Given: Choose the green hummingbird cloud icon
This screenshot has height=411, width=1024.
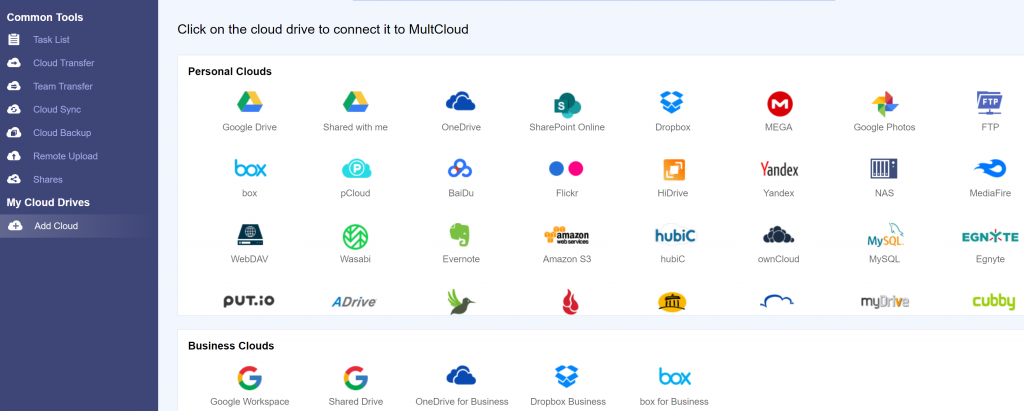Looking at the screenshot, I should 461,302.
